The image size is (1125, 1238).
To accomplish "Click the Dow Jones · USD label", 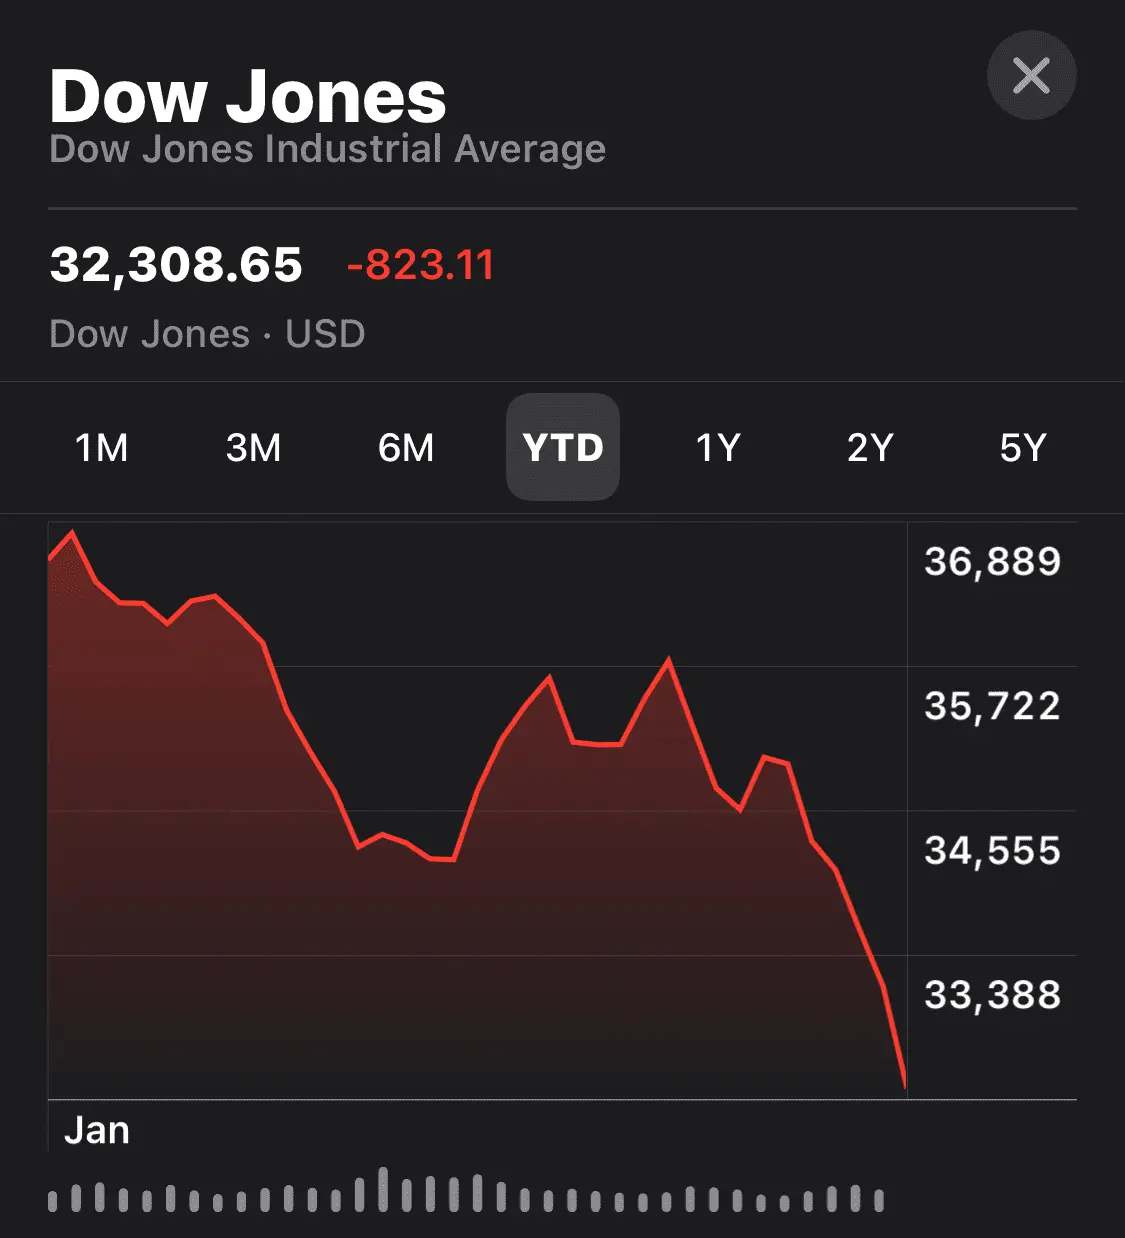I will pos(207,334).
